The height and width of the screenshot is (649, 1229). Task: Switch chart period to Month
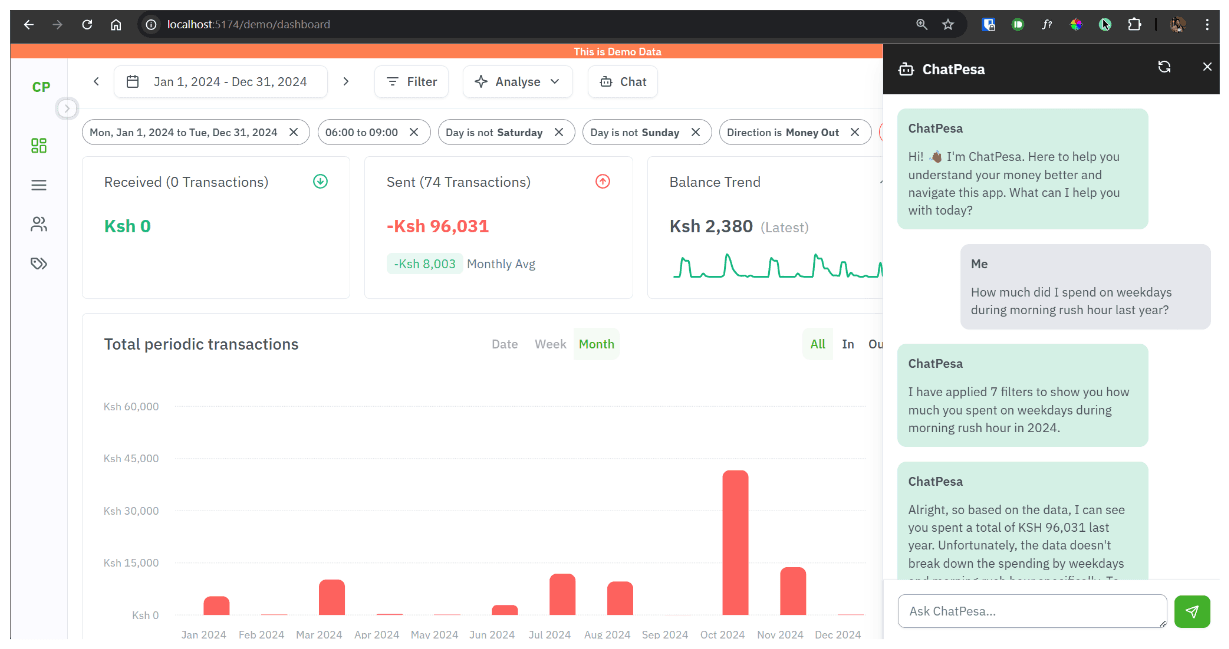(597, 344)
